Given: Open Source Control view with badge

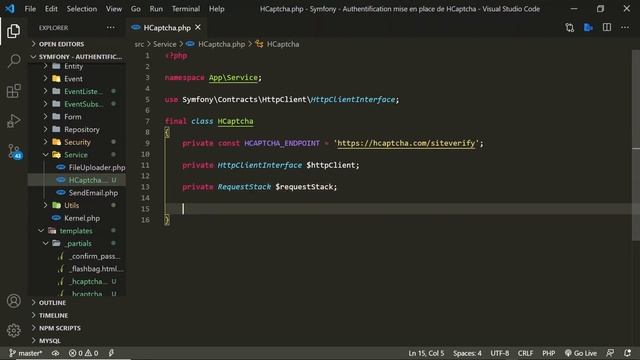Looking at the screenshot, I should (x=14, y=151).
